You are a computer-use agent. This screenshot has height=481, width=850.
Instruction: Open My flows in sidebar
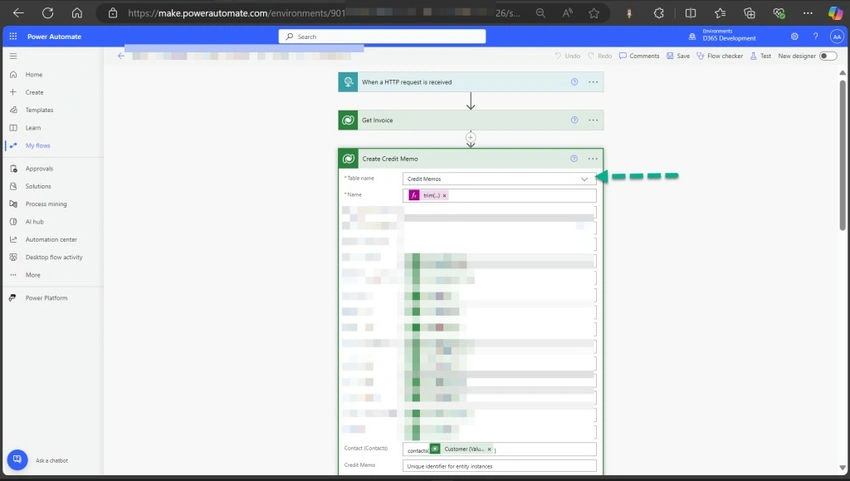[37, 145]
